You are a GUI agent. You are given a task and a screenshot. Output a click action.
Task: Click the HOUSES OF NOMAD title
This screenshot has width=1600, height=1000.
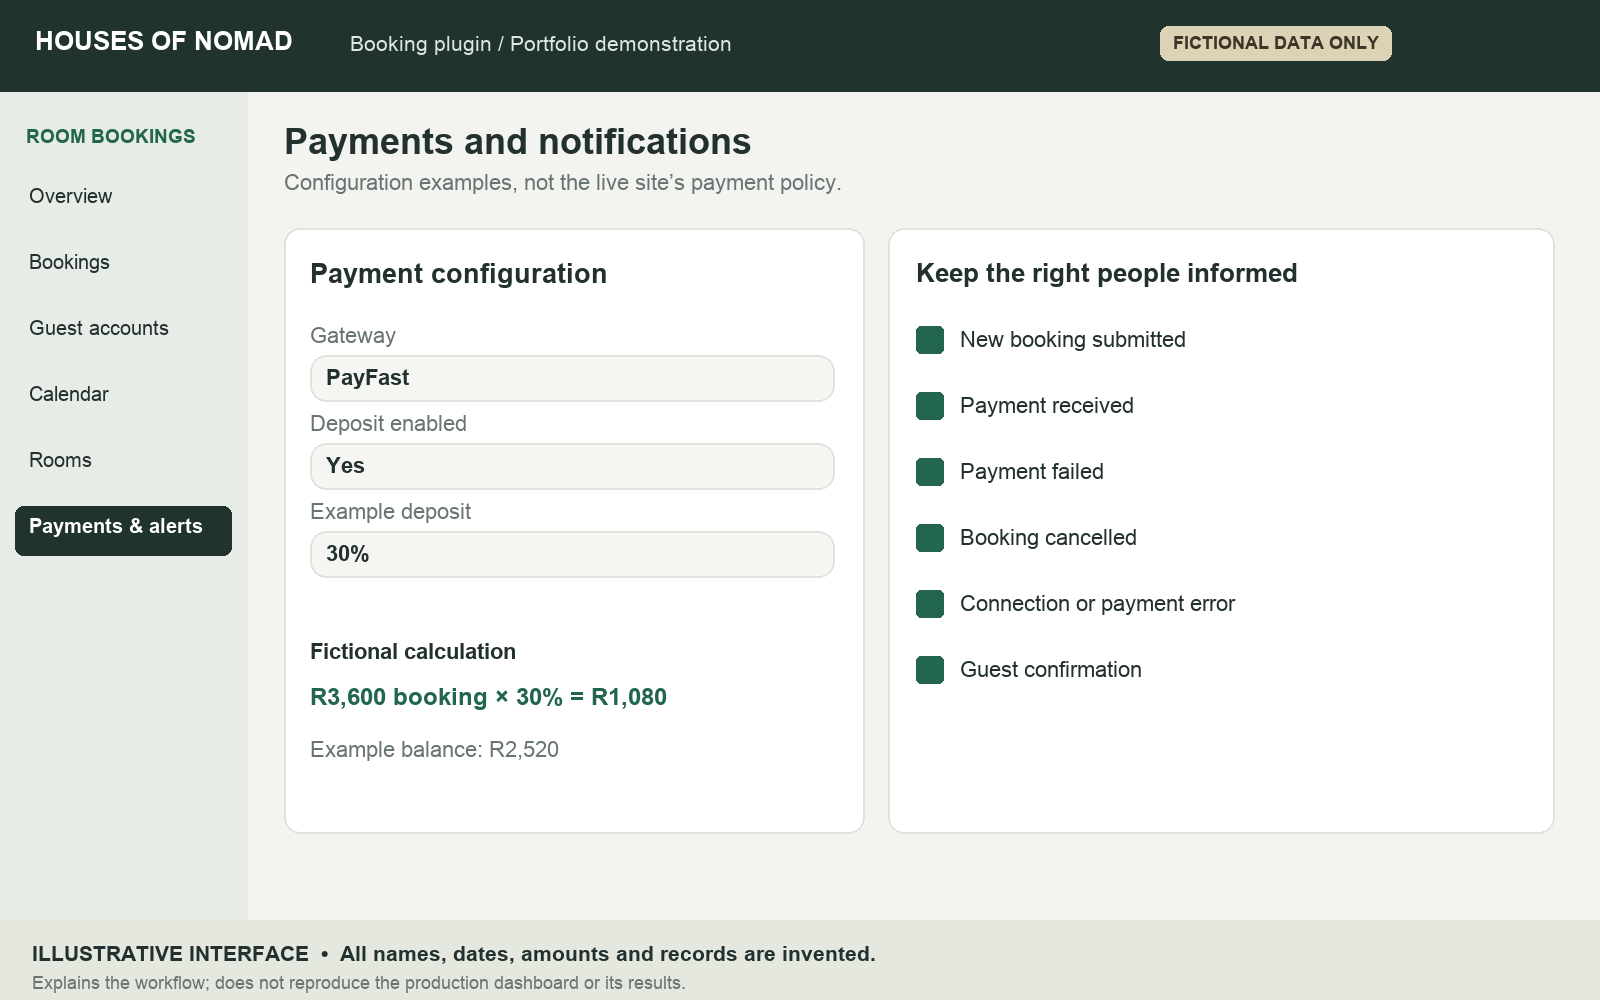click(164, 41)
